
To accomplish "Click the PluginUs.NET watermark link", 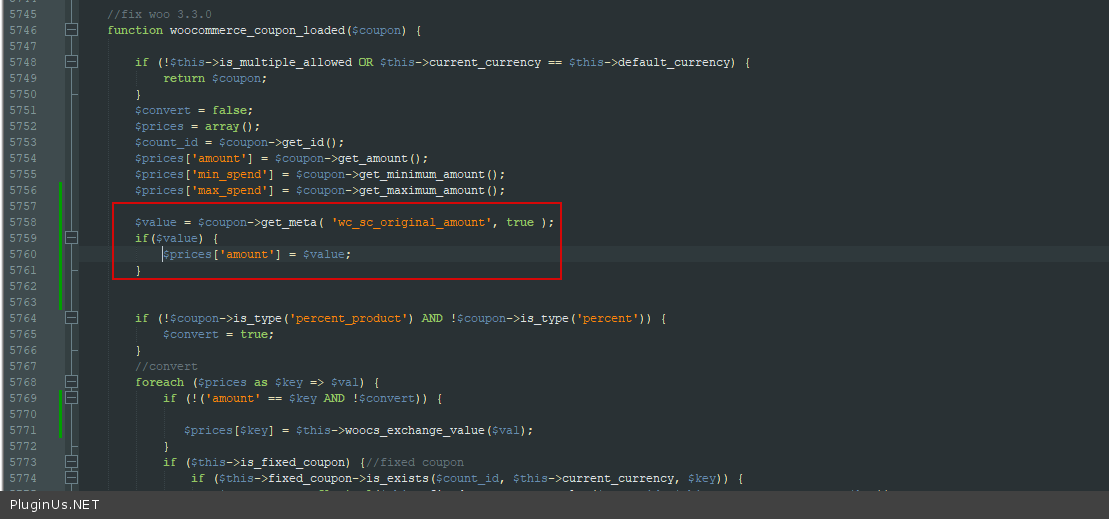I will (x=54, y=504).
